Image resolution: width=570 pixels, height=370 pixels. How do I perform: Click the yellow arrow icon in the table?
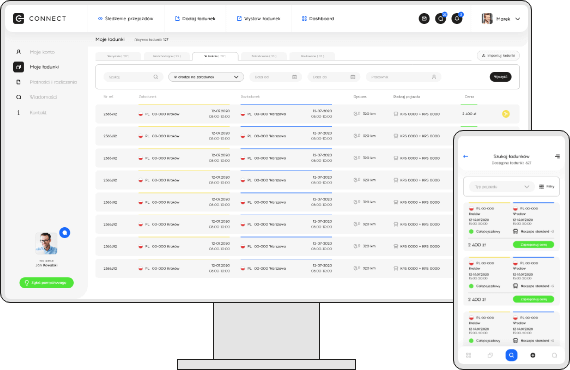coord(506,114)
